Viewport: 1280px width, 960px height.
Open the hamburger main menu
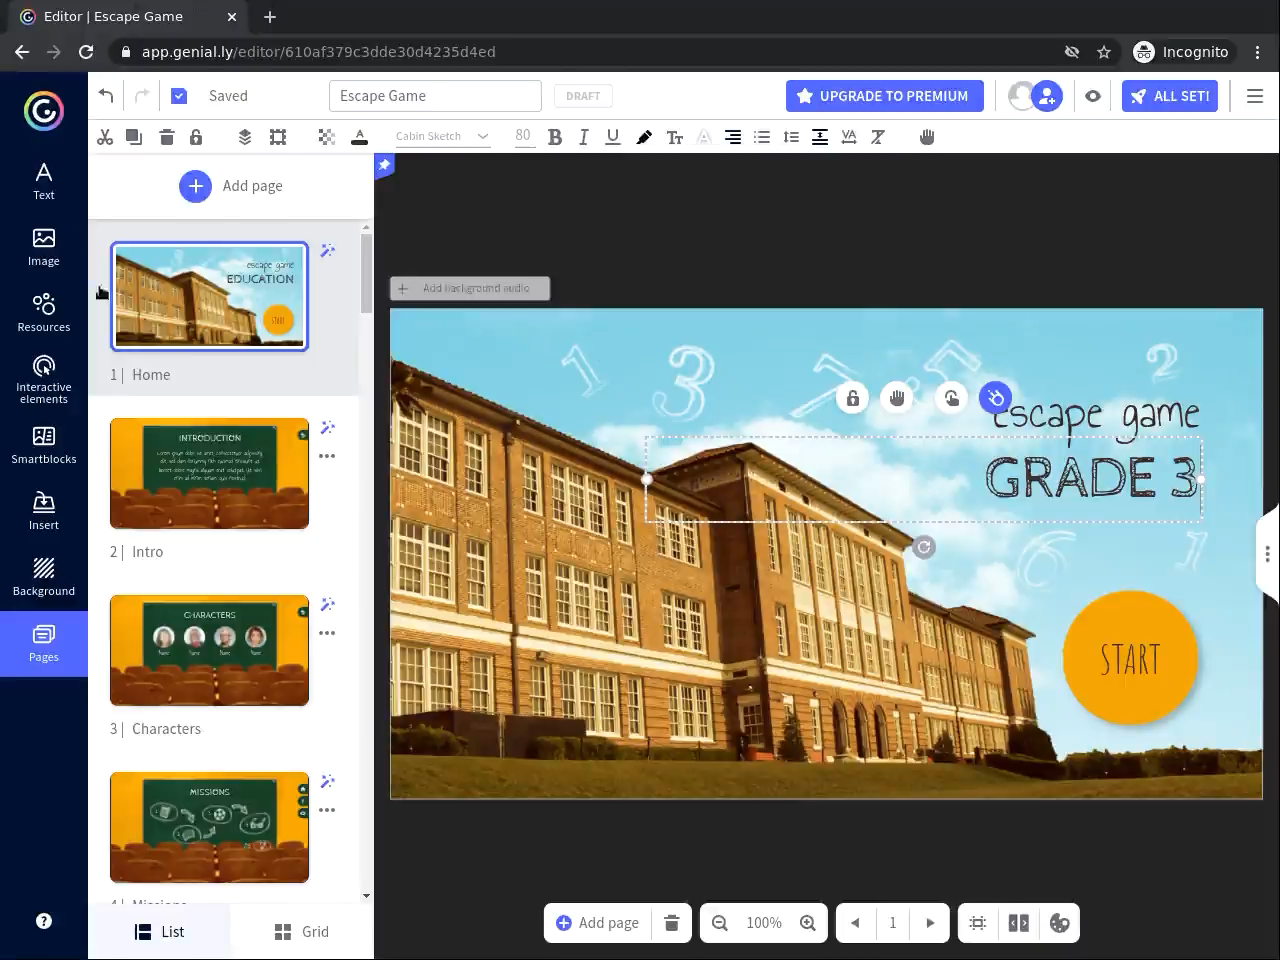pyautogui.click(x=1255, y=96)
